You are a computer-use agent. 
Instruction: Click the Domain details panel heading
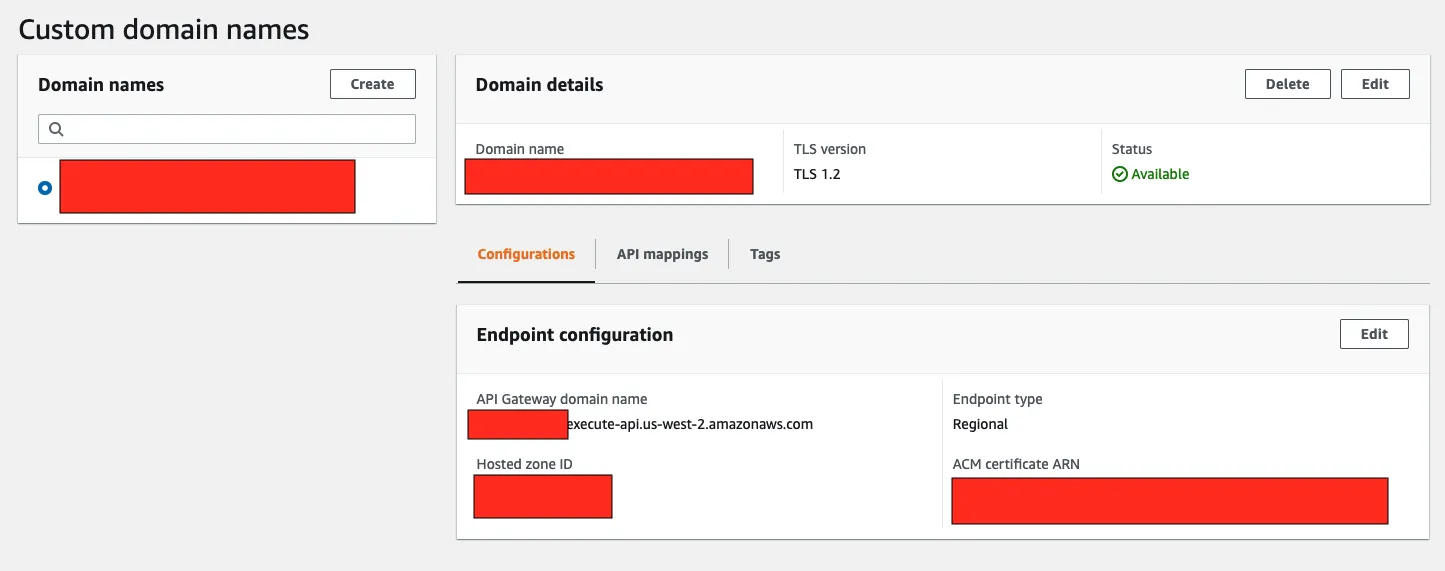pos(539,85)
